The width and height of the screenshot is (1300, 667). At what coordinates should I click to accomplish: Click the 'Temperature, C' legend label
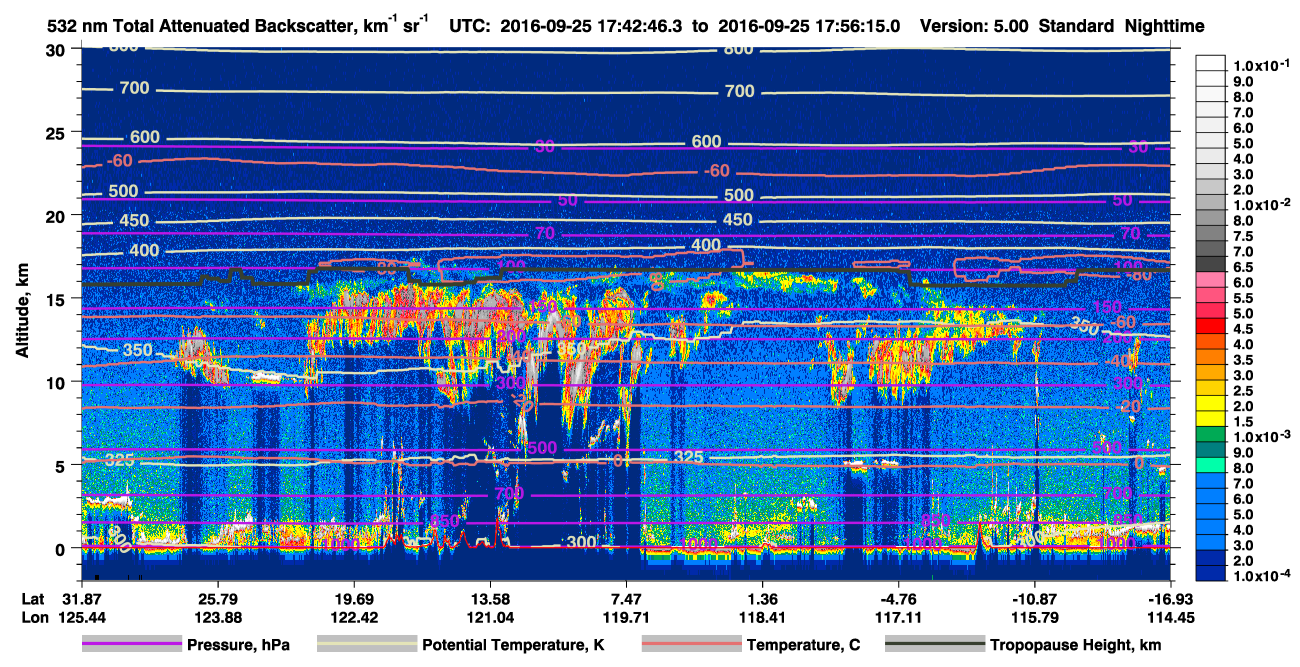tap(803, 645)
